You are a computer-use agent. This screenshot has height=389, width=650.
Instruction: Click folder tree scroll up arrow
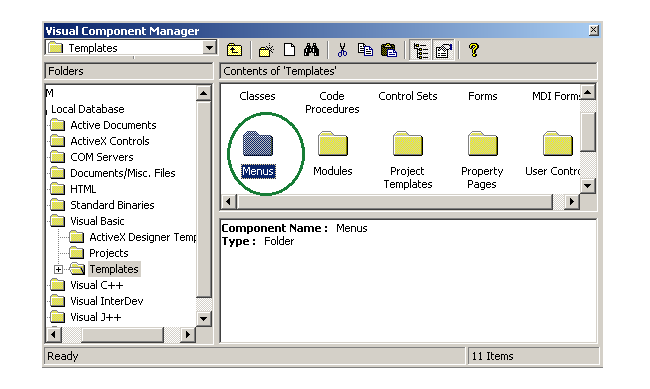pyautogui.click(x=203, y=93)
